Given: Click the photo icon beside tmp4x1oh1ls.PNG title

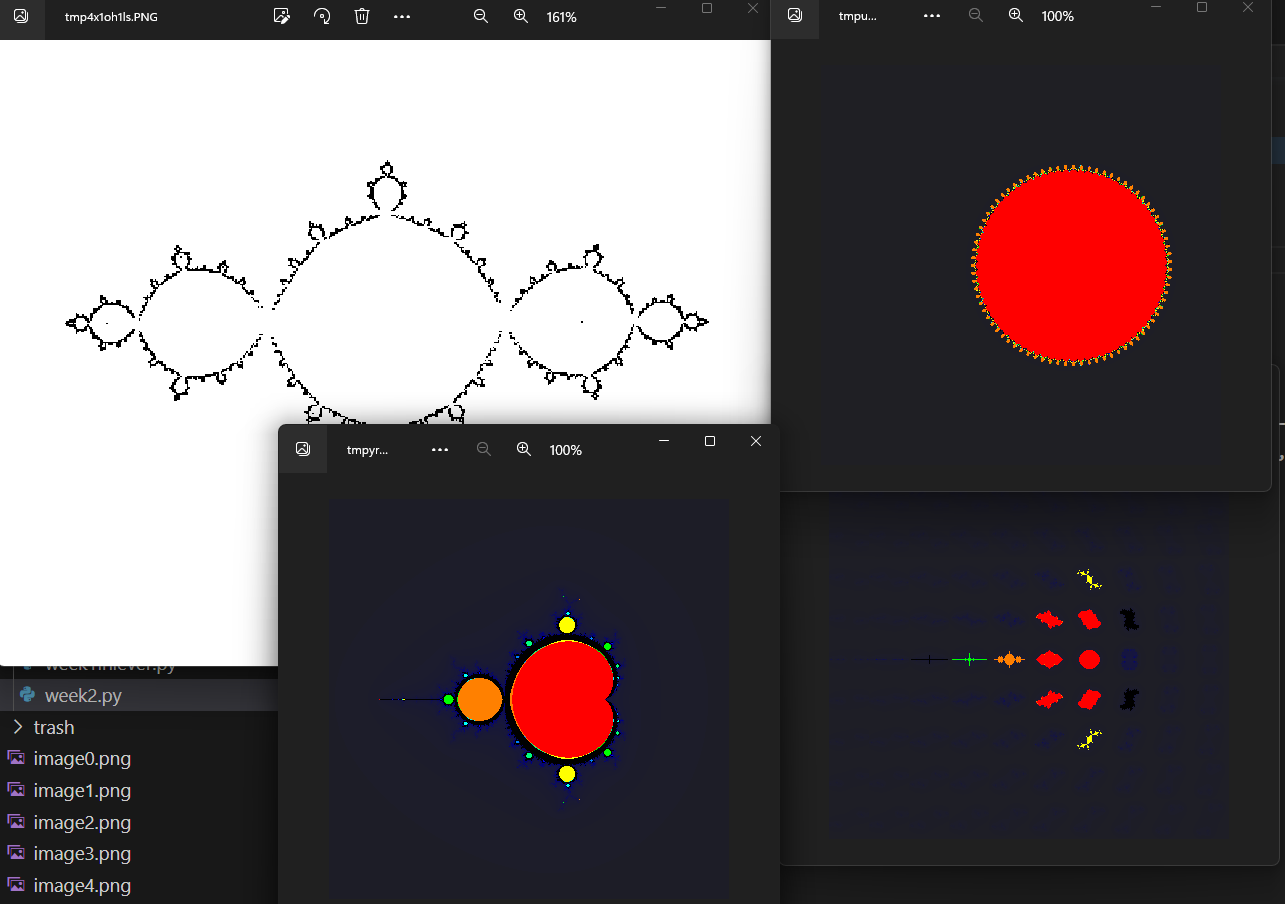Looking at the screenshot, I should click(21, 17).
